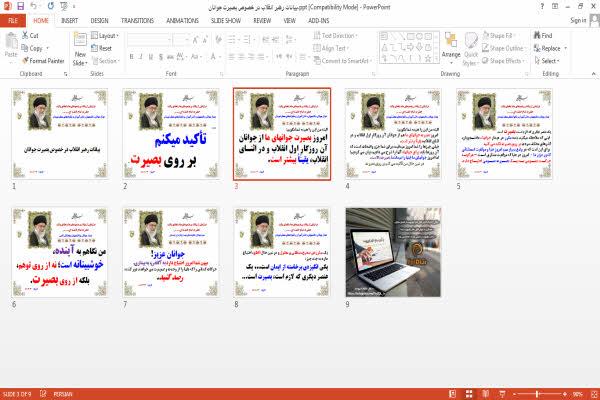Open Clipboard dialog launcher

point(65,74)
